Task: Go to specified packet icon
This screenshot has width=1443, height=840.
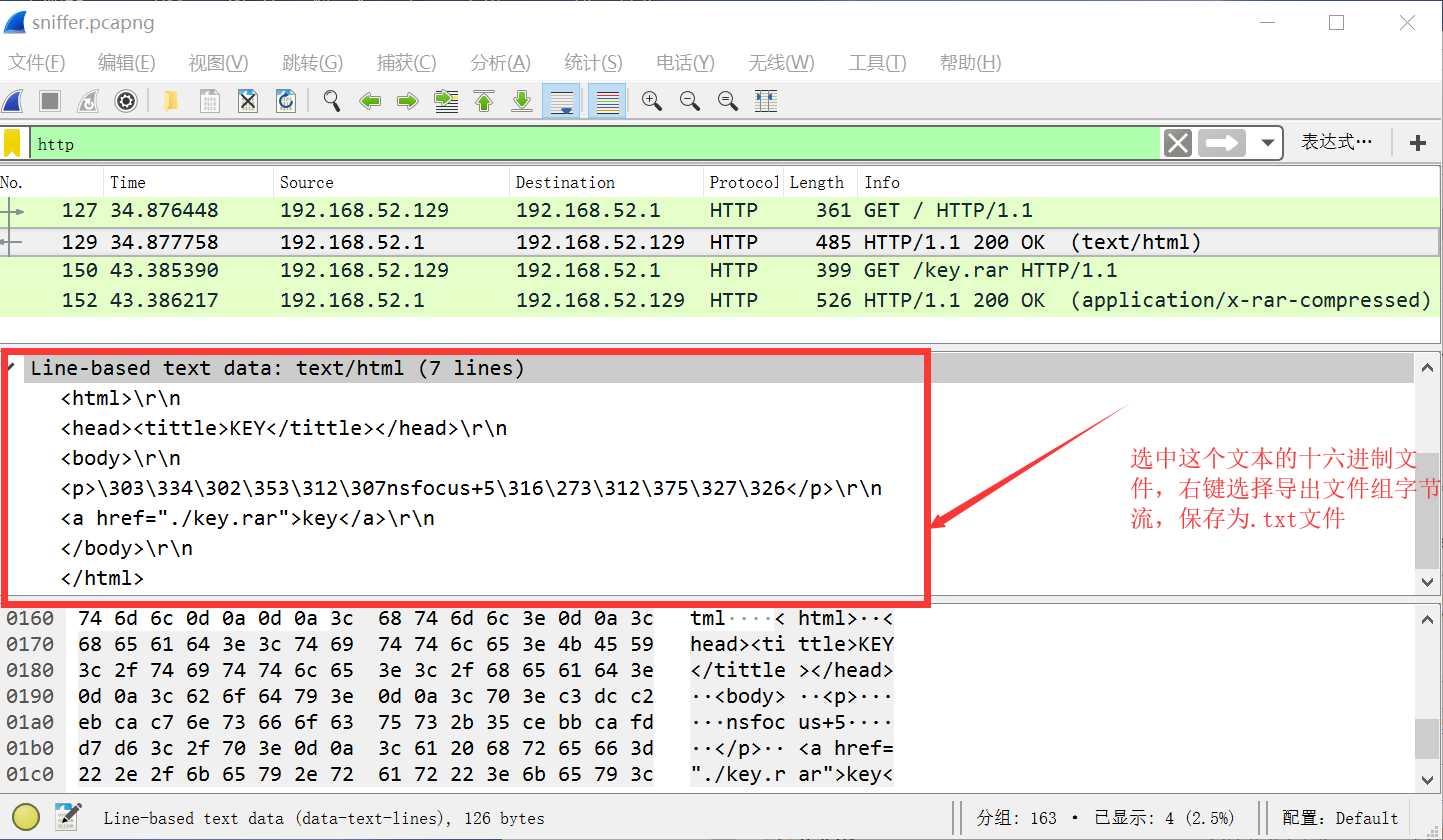Action: coord(446,101)
